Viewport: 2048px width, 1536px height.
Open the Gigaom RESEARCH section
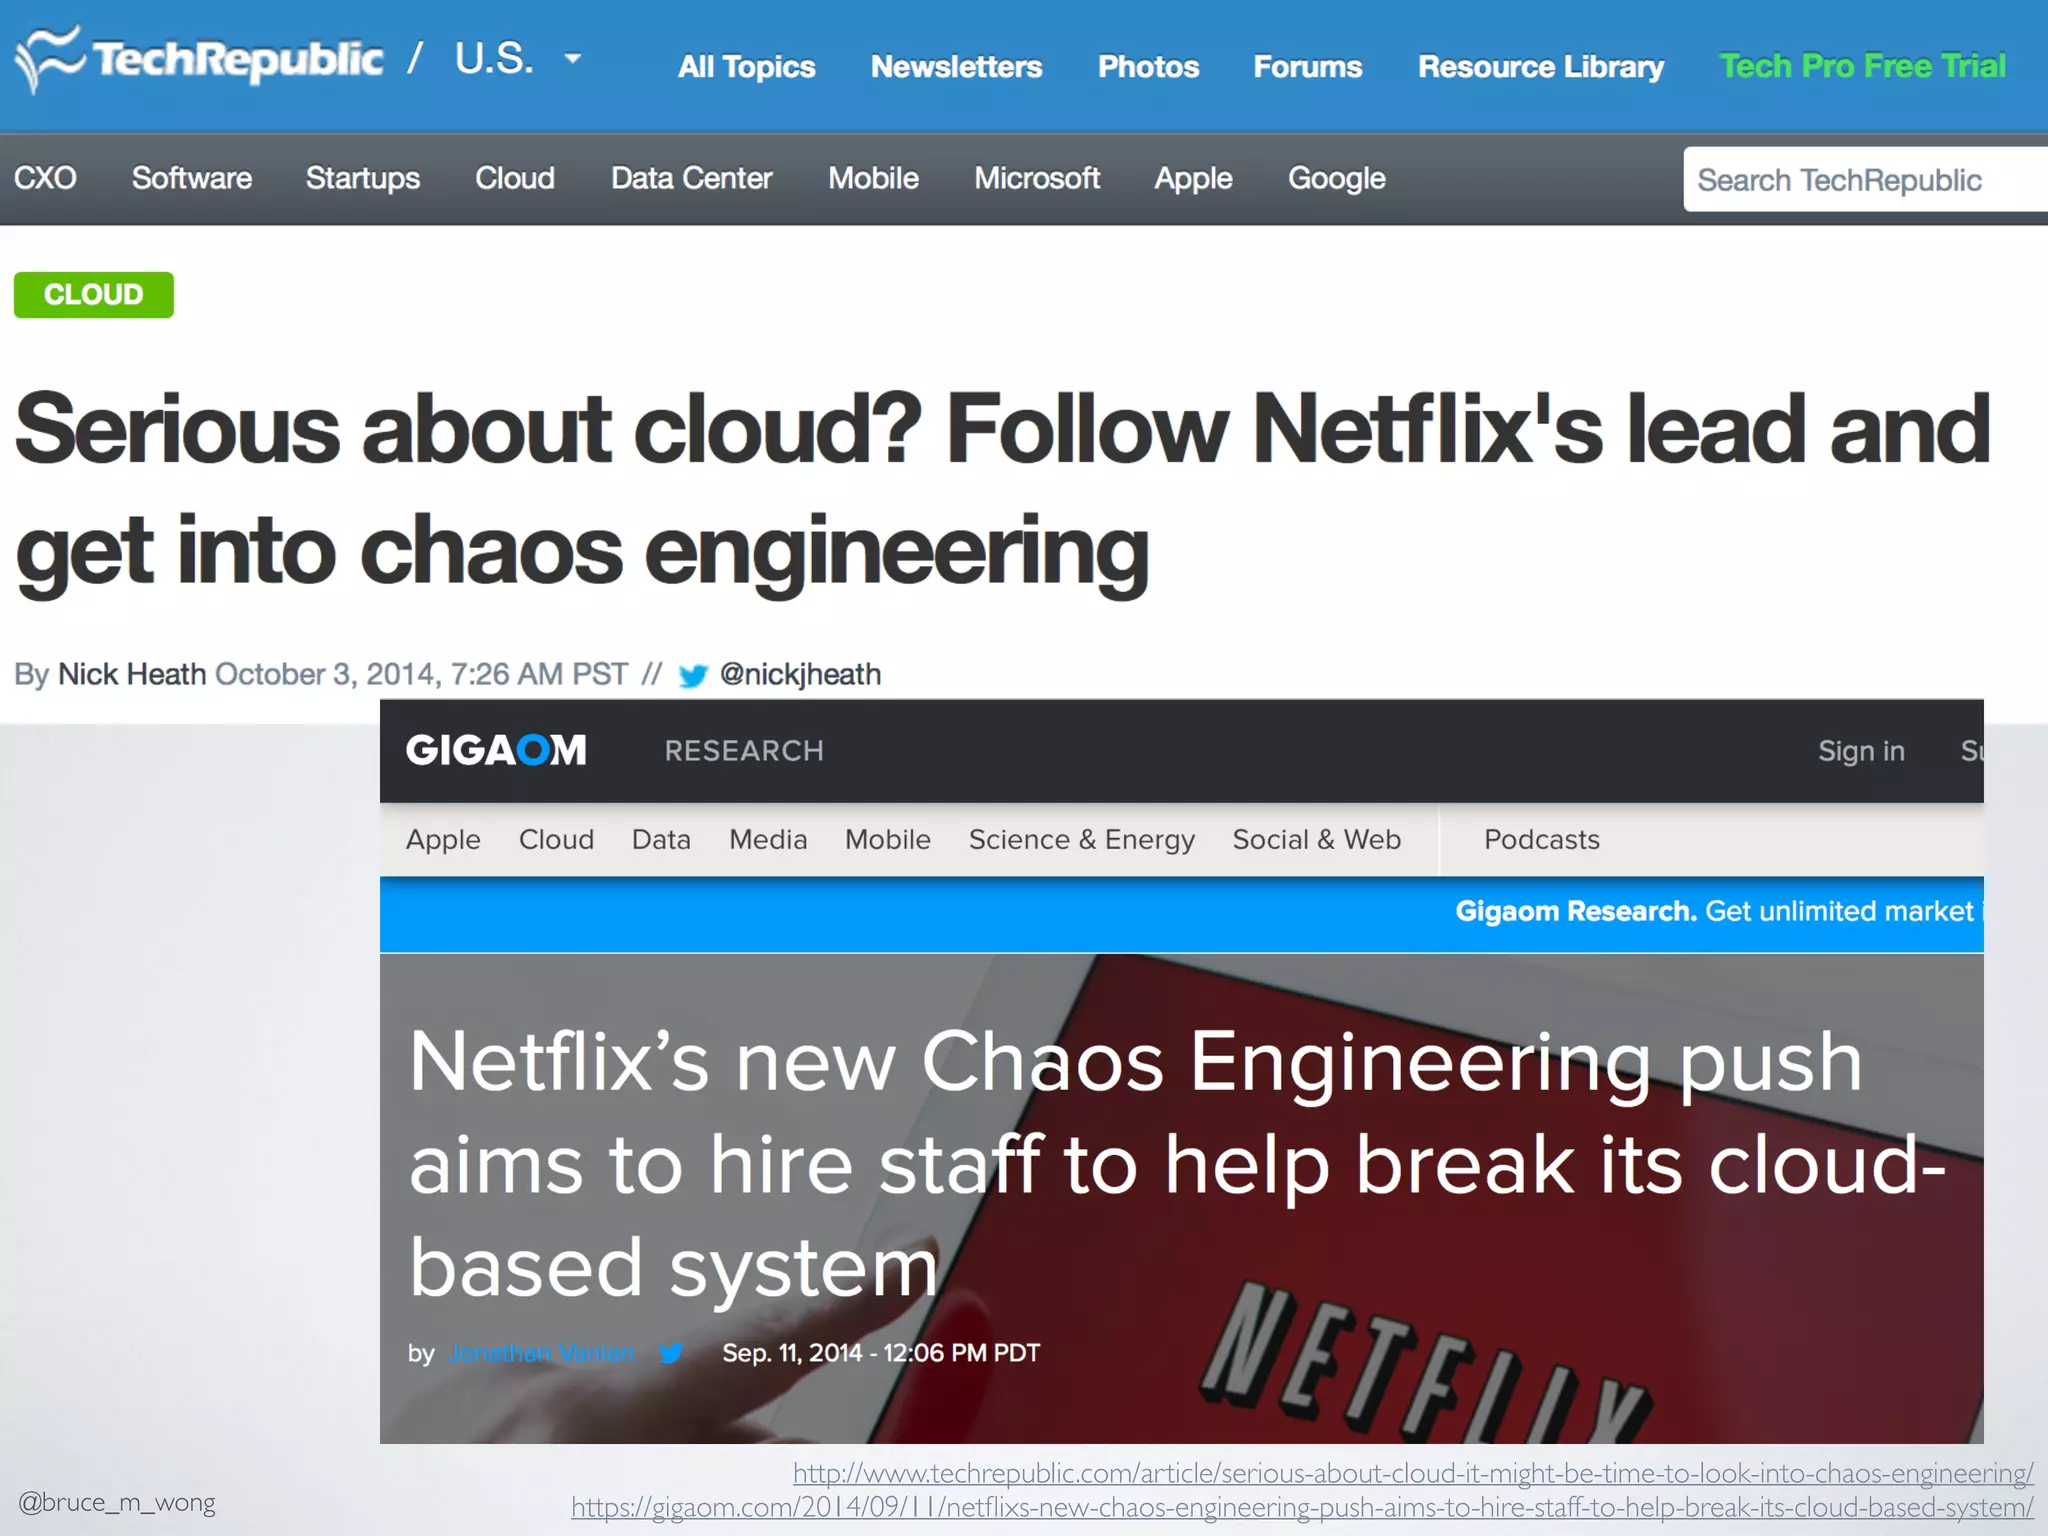point(744,751)
